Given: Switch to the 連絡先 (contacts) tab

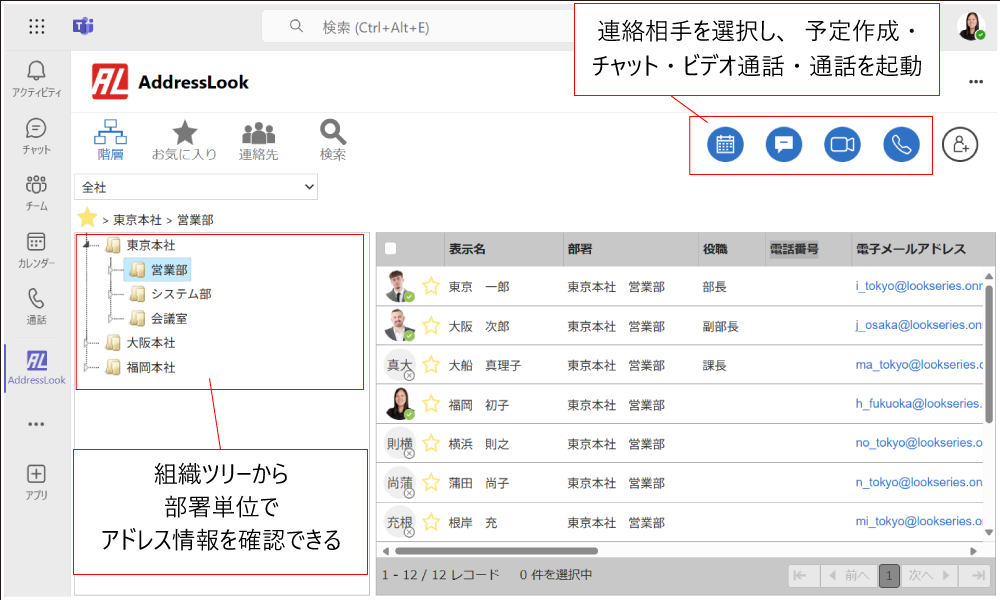Looking at the screenshot, I should [x=258, y=140].
